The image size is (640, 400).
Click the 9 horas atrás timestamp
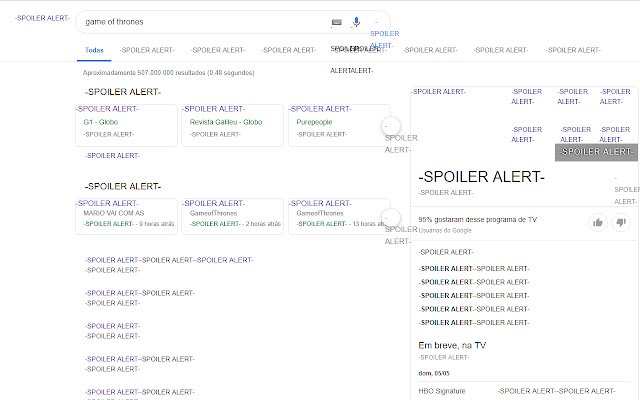coord(156,224)
